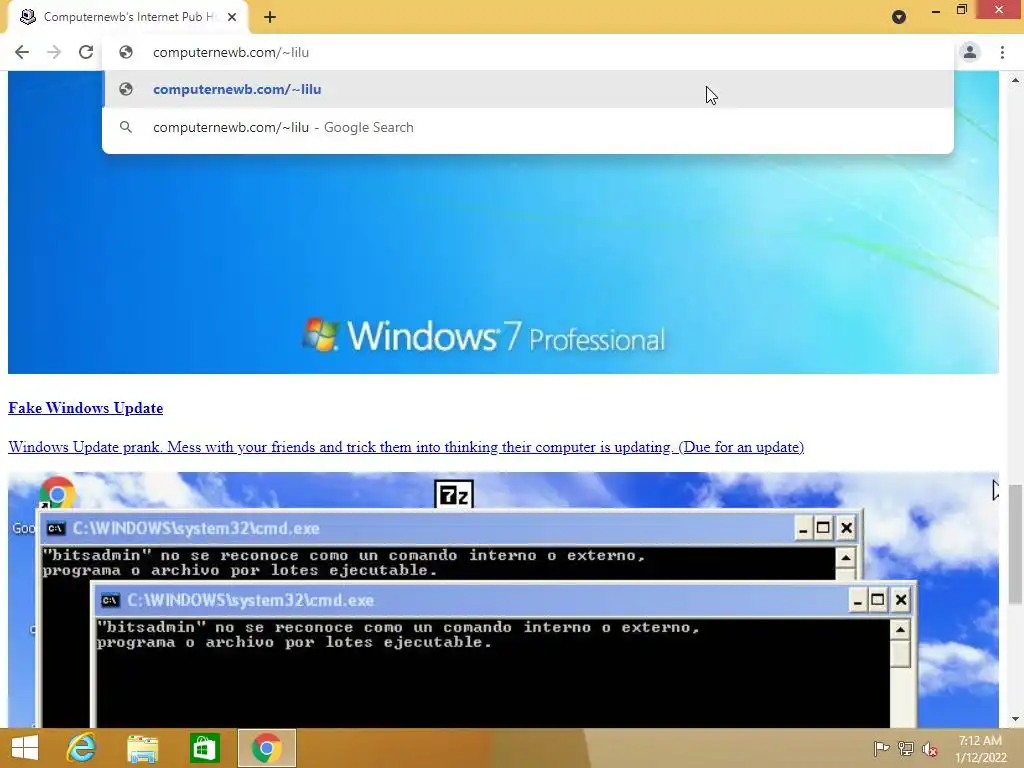
Task: Click the globe icon in the address bar
Action: click(x=126, y=52)
